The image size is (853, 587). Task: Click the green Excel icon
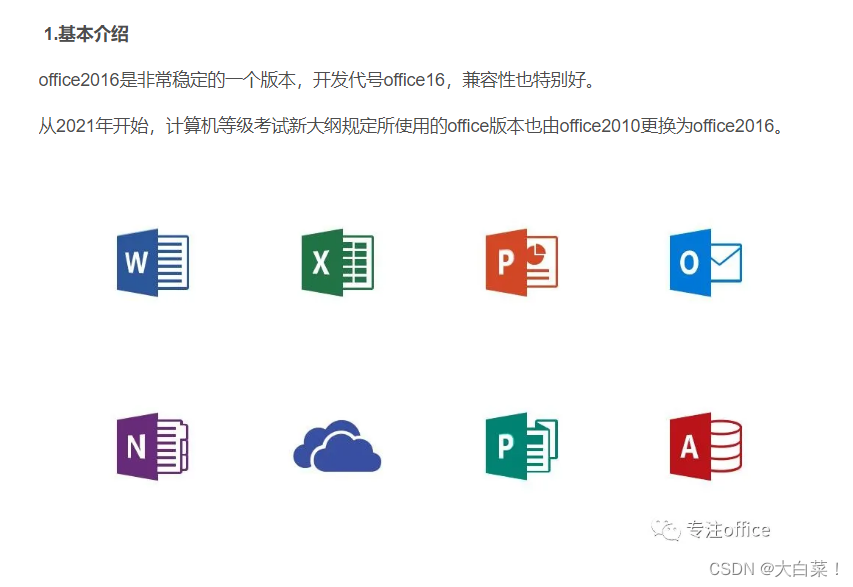point(337,262)
